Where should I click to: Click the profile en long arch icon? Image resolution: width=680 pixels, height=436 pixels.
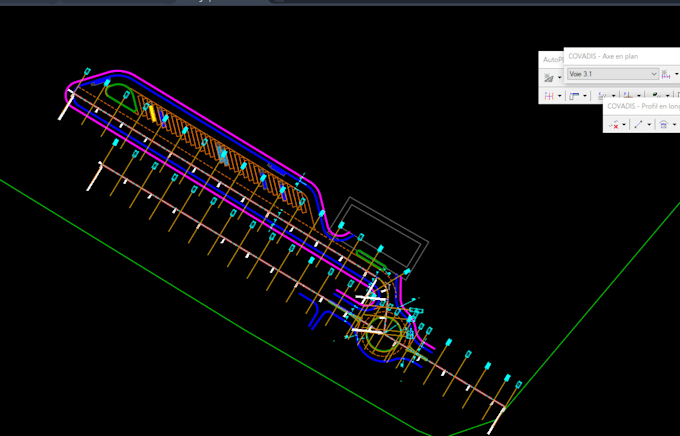(664, 125)
